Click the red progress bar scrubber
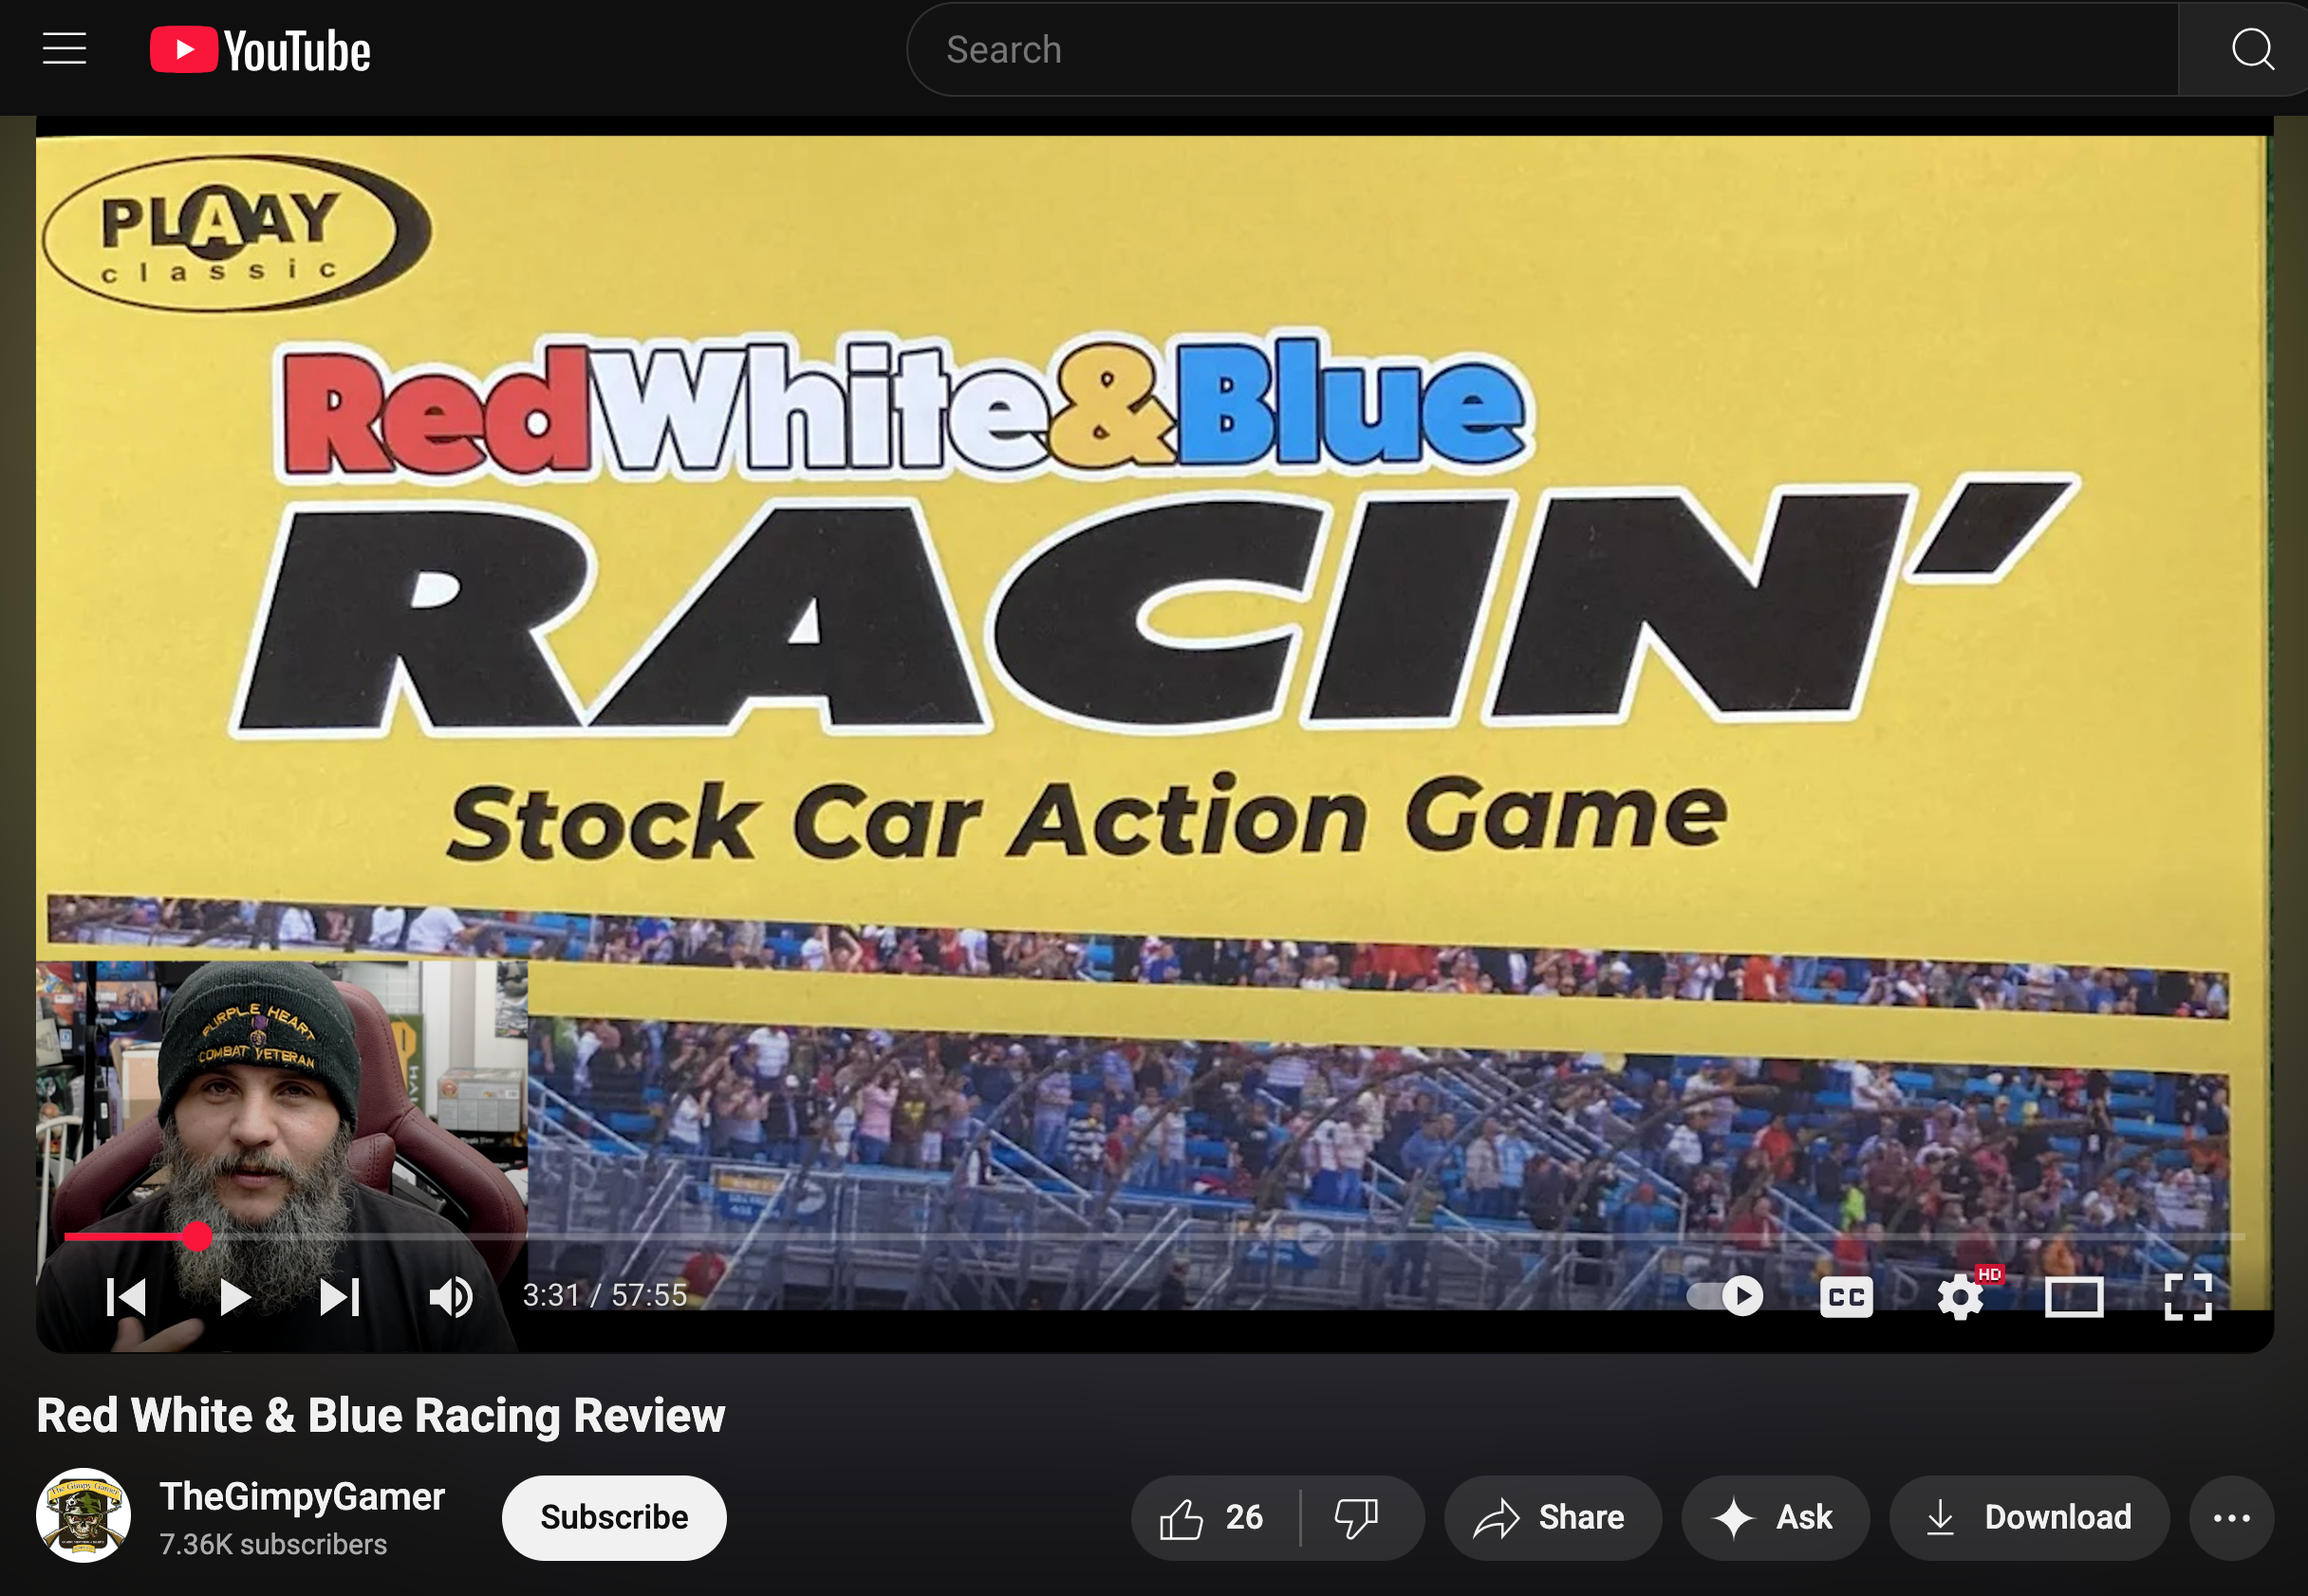 [198, 1237]
